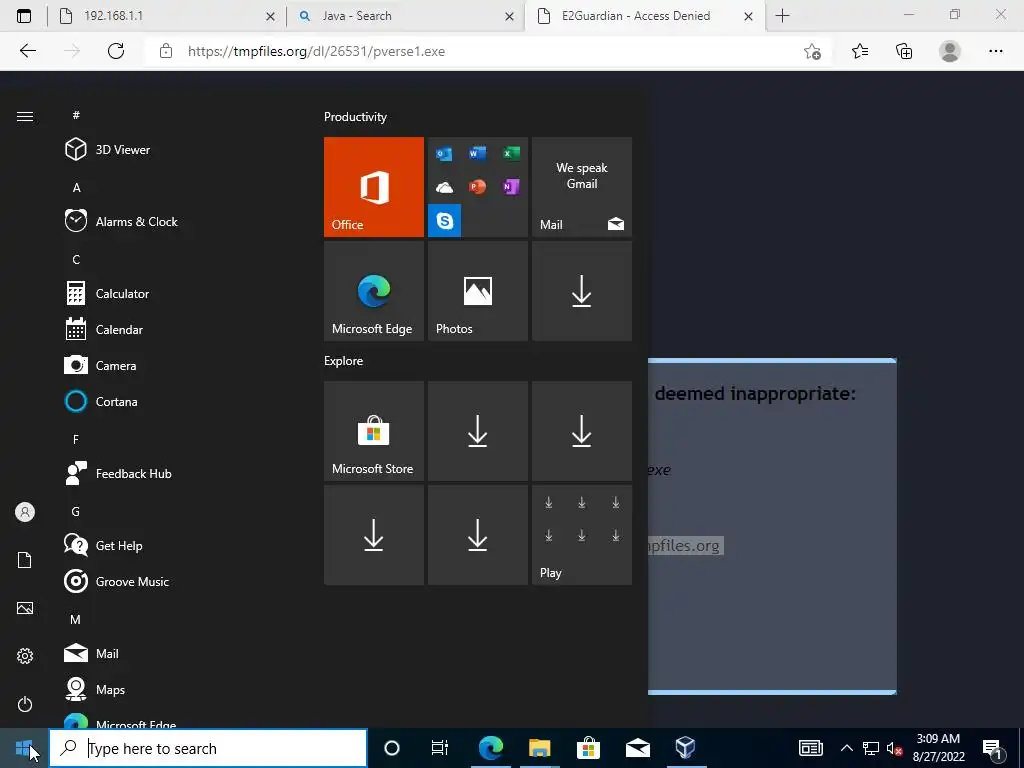This screenshot has height=768, width=1024.
Task: Click the browser Back button
Action: click(x=27, y=51)
